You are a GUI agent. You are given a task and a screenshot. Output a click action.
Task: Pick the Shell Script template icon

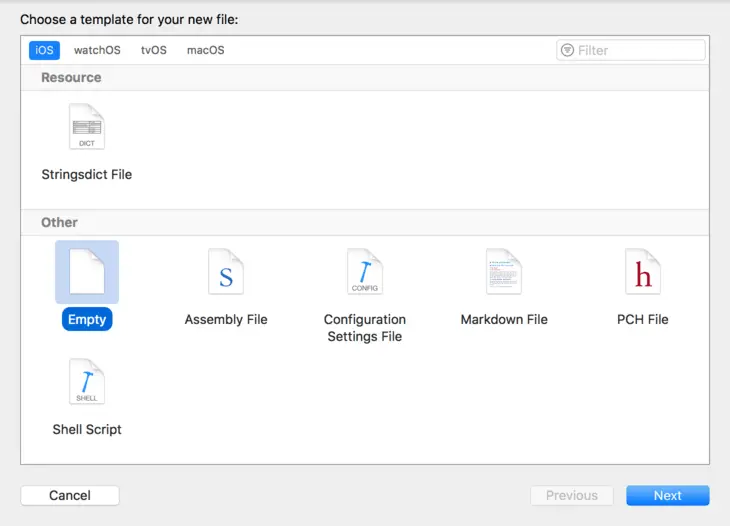click(x=86, y=382)
